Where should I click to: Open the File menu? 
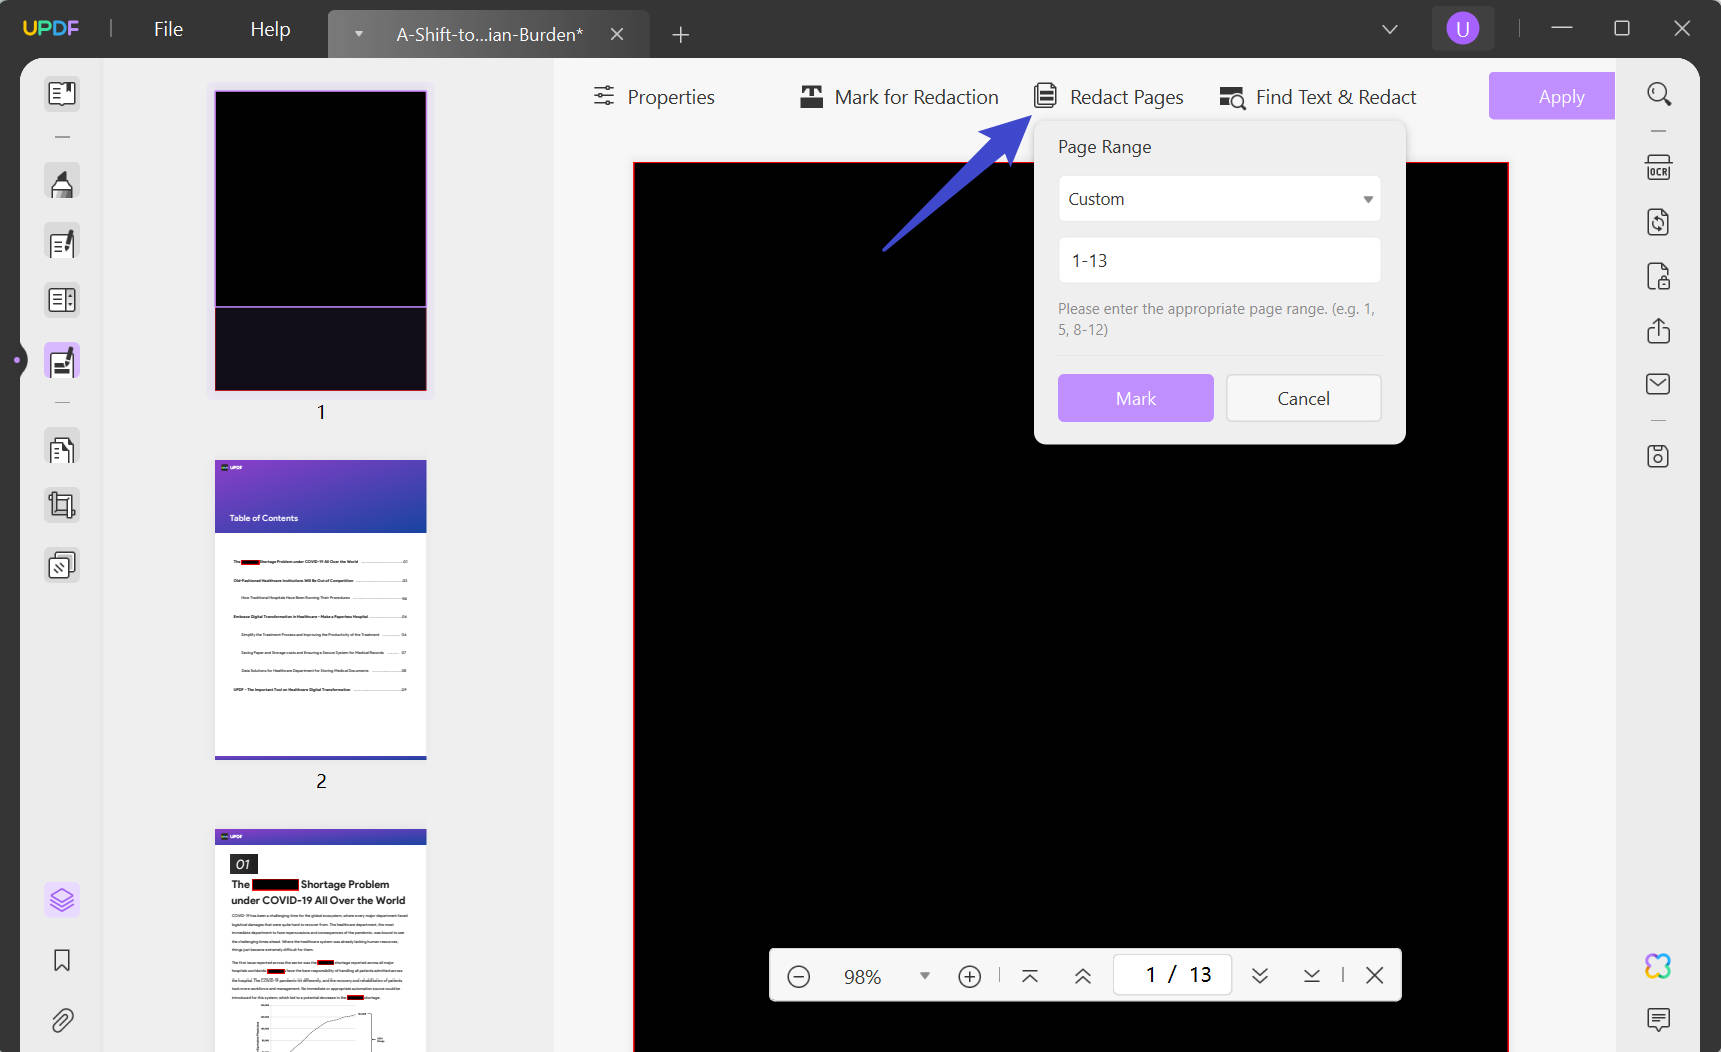coord(167,29)
